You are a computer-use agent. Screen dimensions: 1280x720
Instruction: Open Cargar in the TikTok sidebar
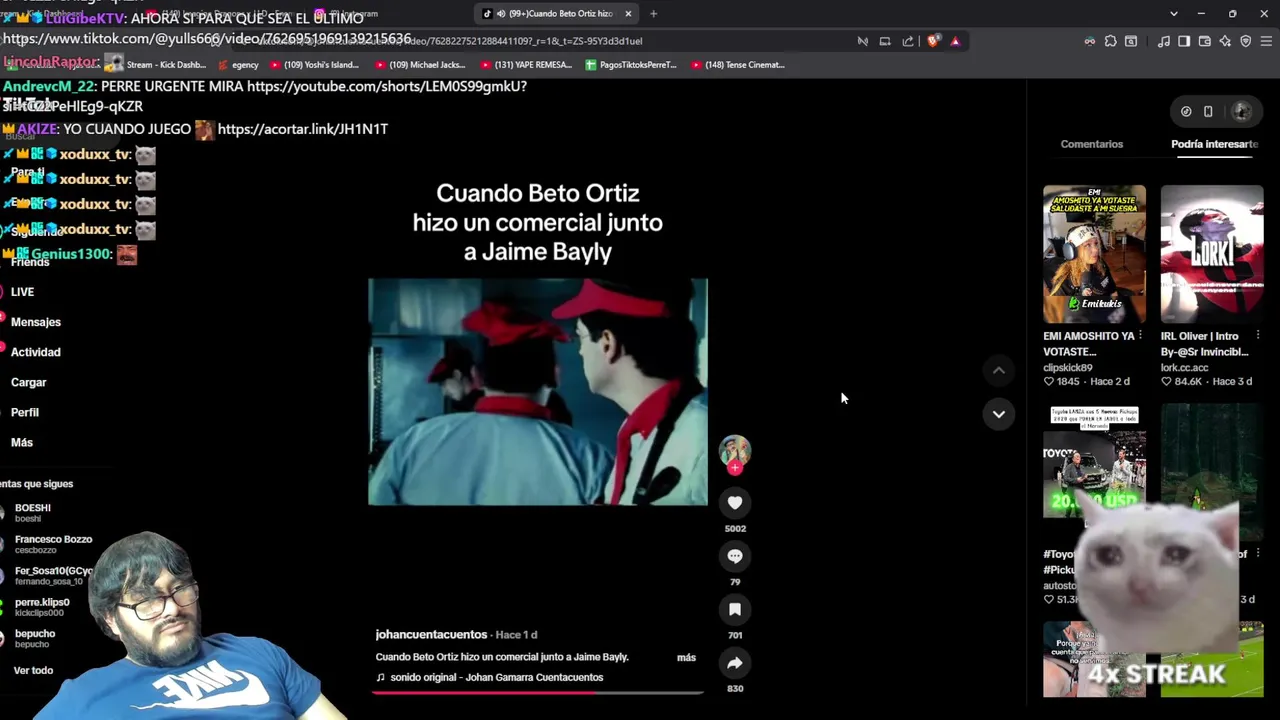28,382
